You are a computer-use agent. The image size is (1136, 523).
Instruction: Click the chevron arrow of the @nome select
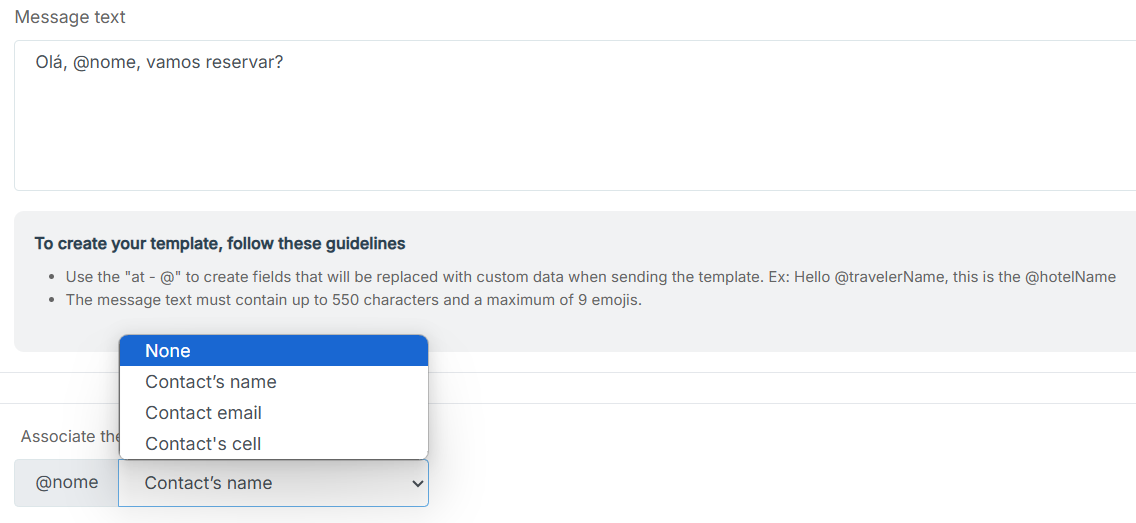pyautogui.click(x=417, y=483)
